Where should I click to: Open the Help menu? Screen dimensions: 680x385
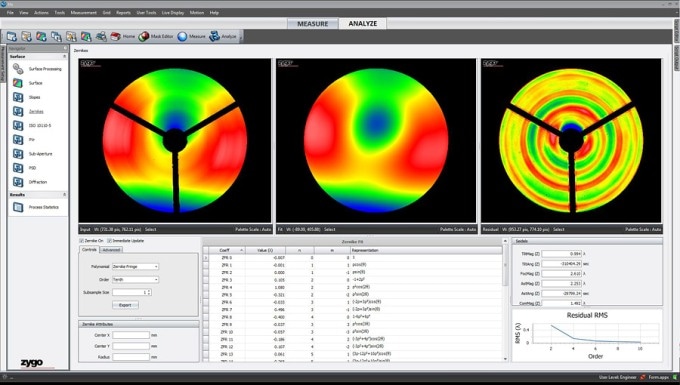[x=214, y=13]
